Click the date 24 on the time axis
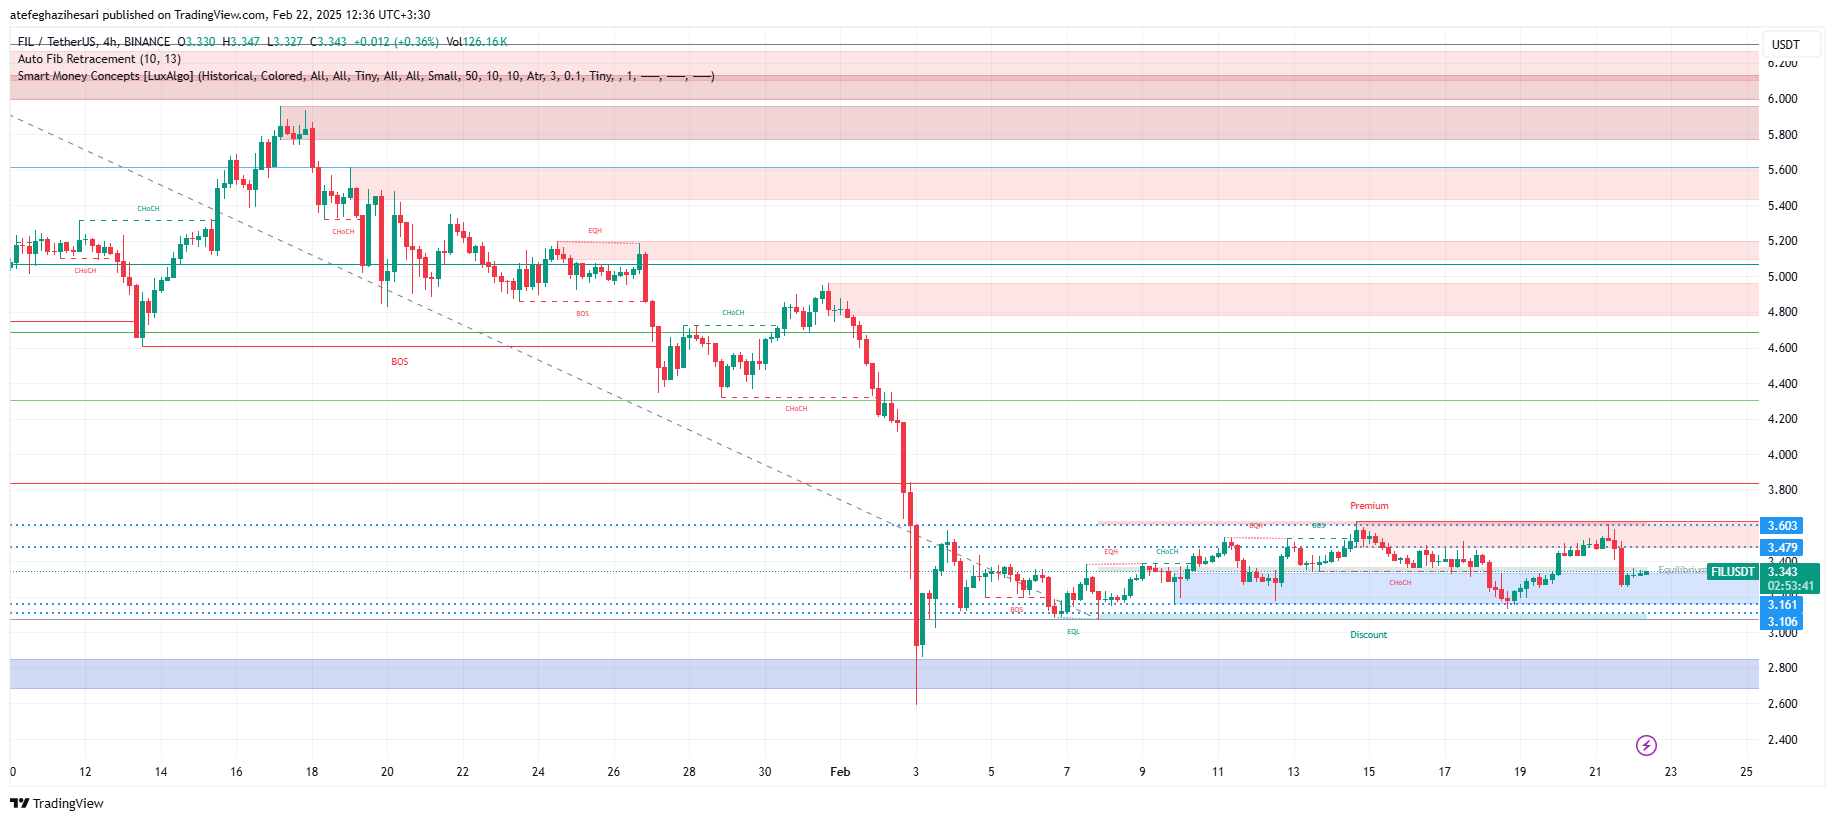The height and width of the screenshot is (821, 1835). (538, 772)
